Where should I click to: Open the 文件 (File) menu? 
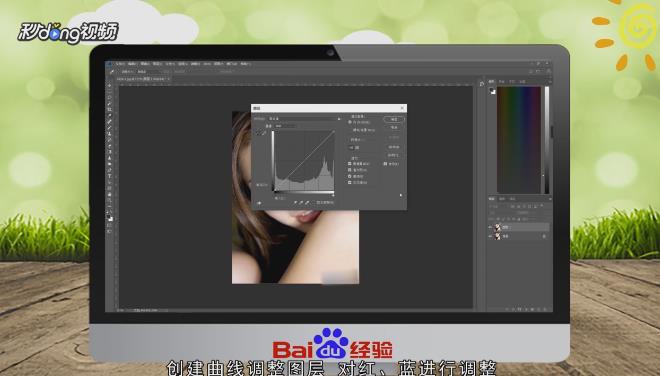click(x=120, y=64)
